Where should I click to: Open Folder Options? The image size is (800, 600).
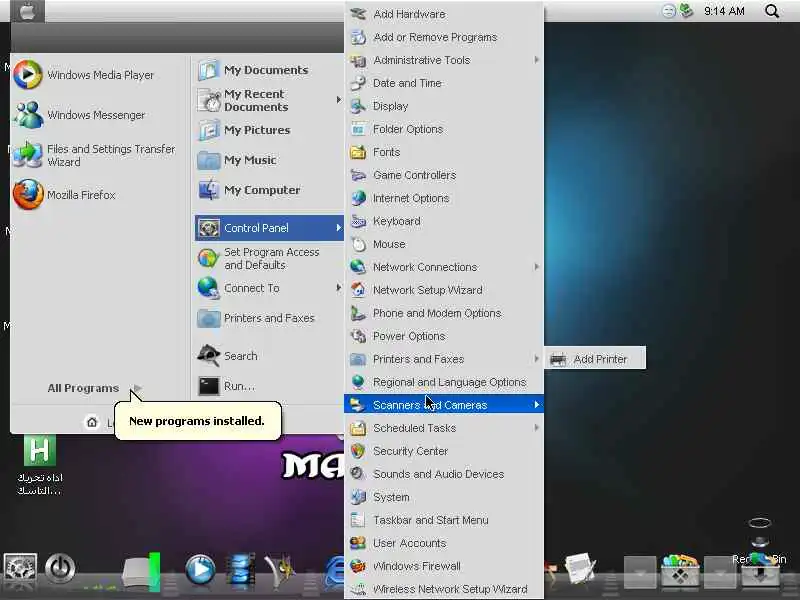444,129
